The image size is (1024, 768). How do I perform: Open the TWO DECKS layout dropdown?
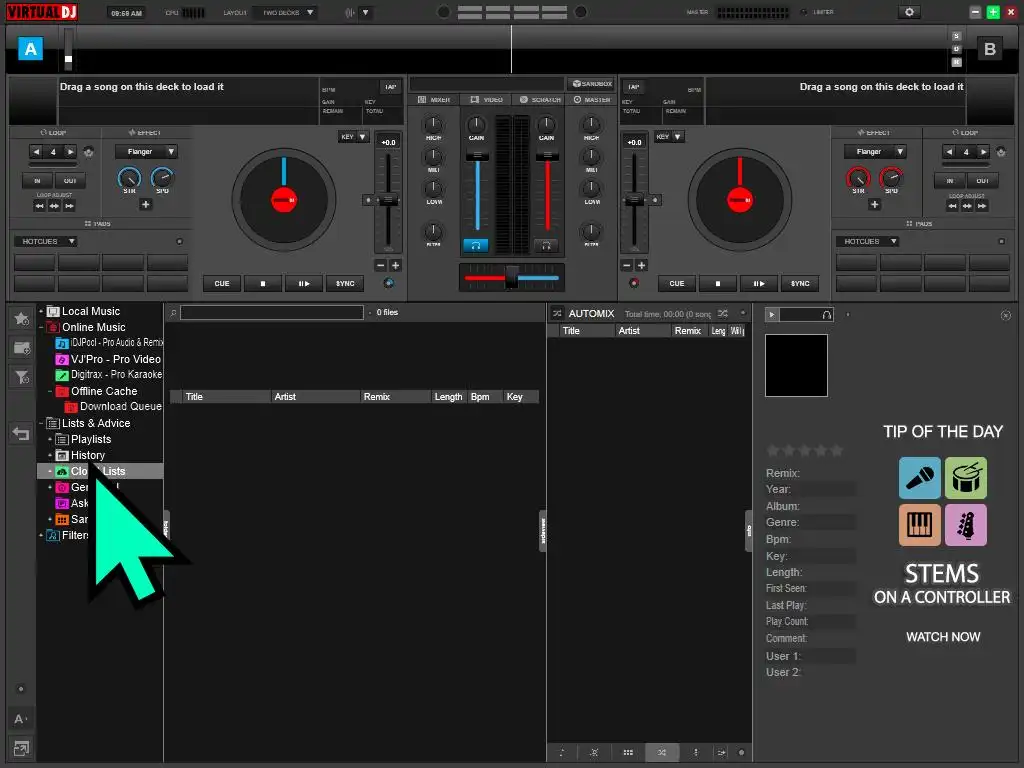click(x=287, y=12)
